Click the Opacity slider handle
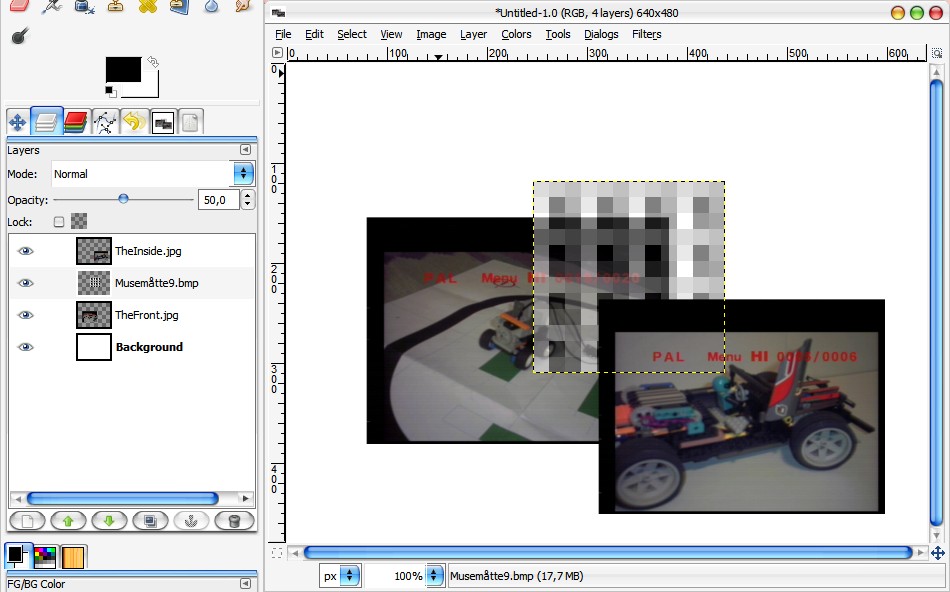 tap(123, 199)
